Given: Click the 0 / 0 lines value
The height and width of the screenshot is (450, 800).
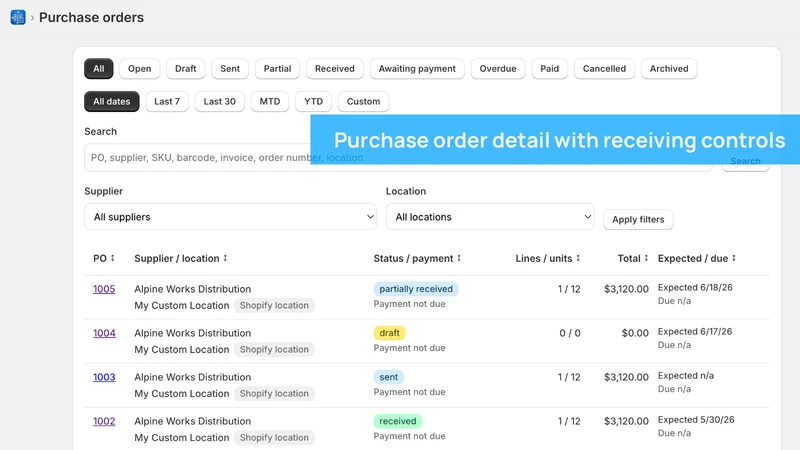Looking at the screenshot, I should tap(570, 333).
